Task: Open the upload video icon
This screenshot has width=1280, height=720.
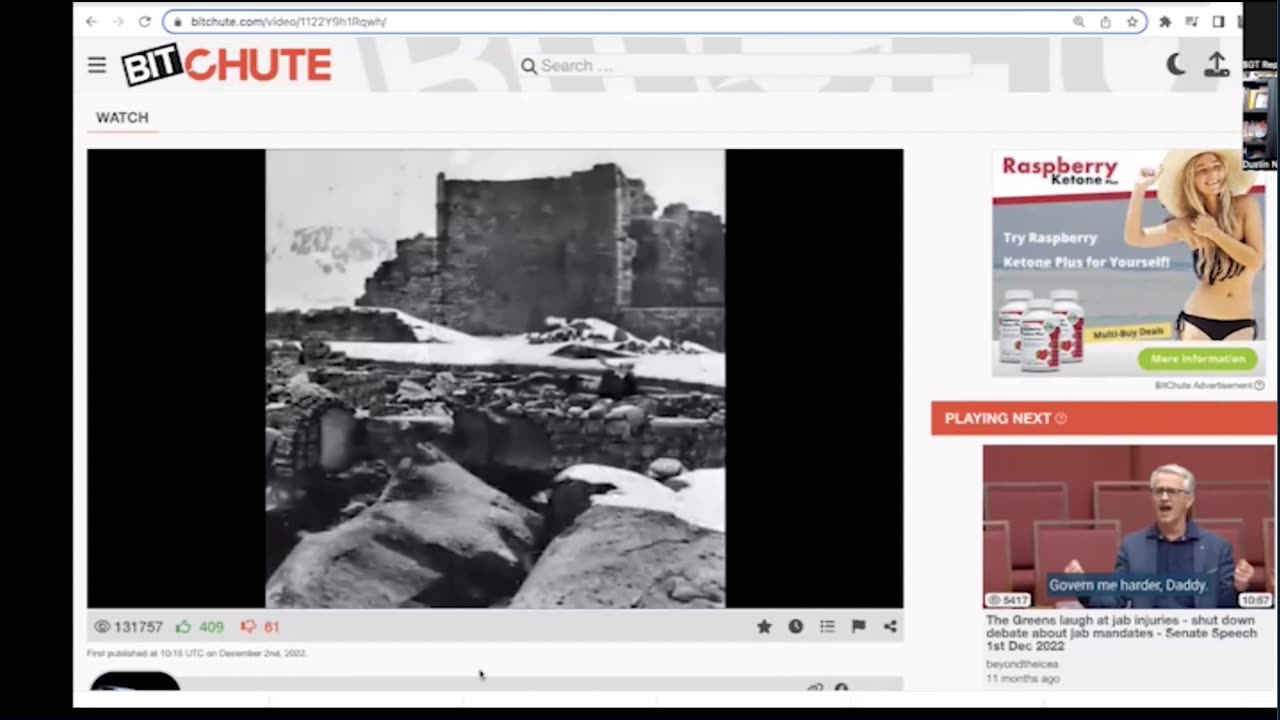Action: click(x=1216, y=65)
